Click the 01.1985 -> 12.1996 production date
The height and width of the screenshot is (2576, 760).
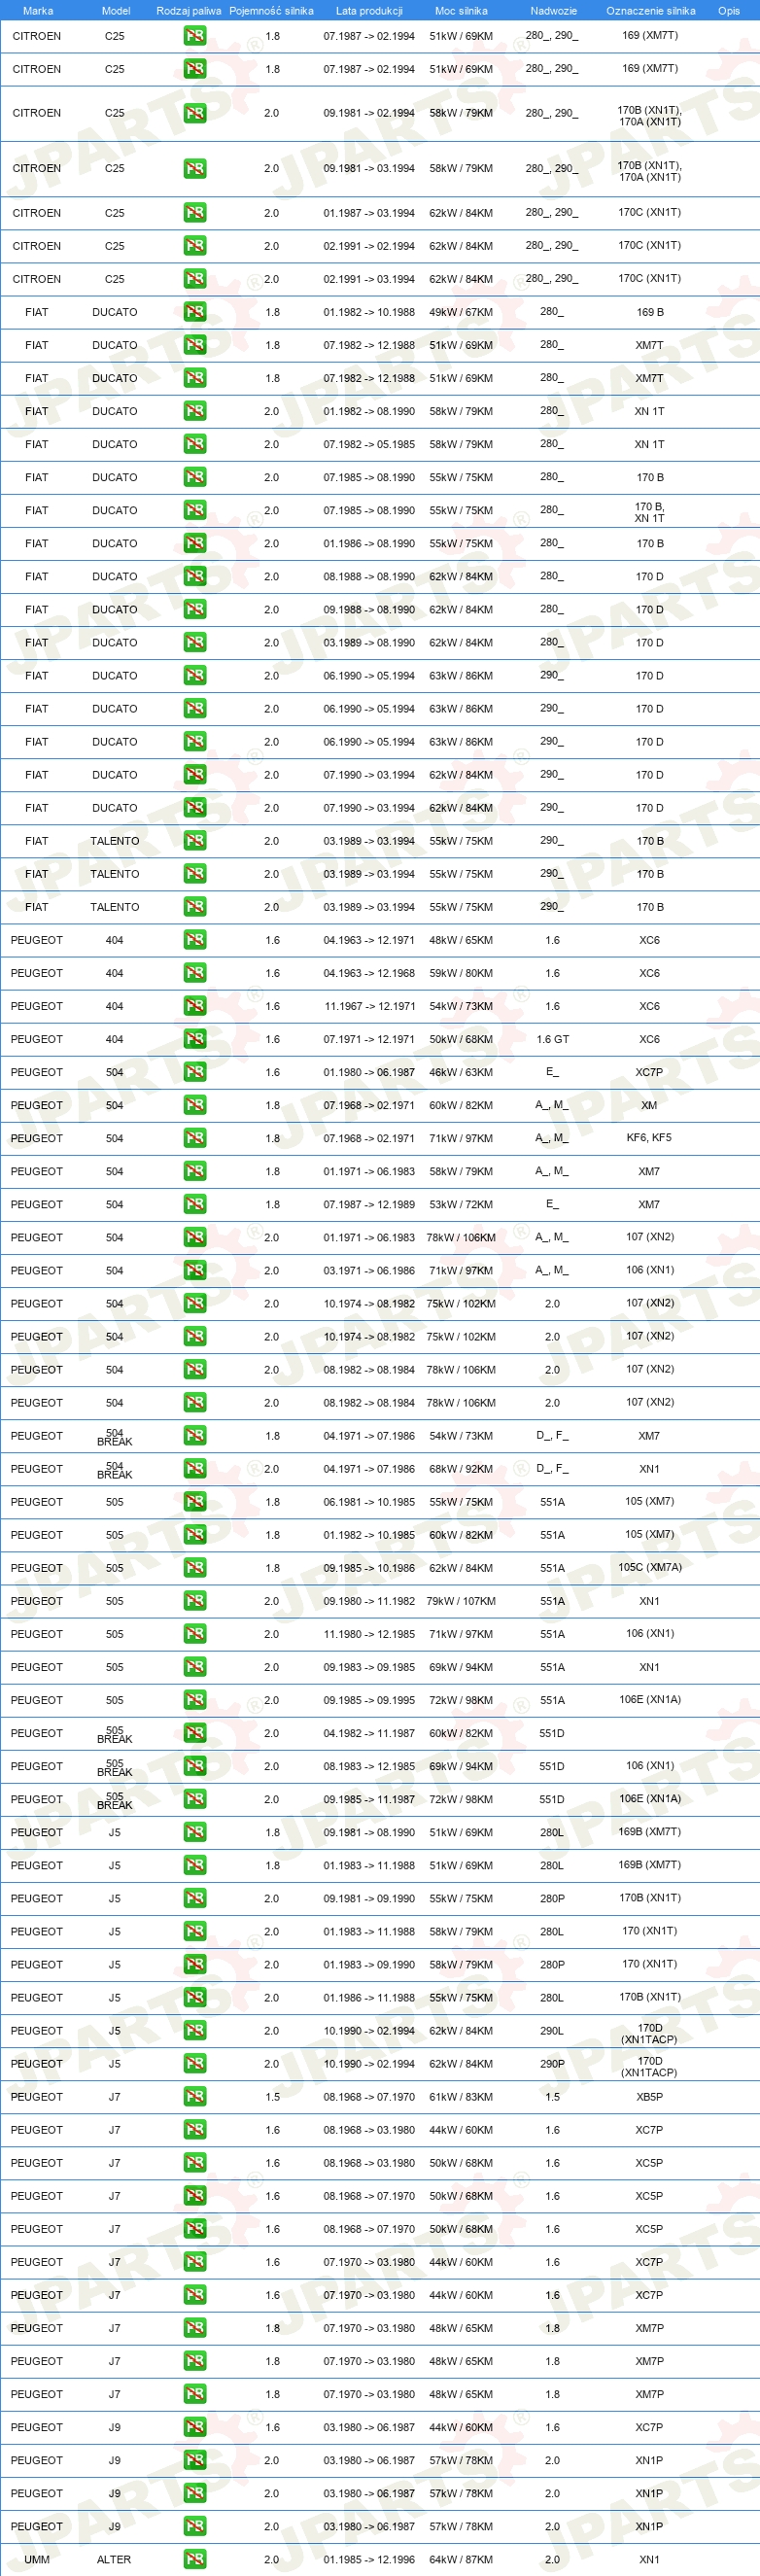coord(369,2560)
